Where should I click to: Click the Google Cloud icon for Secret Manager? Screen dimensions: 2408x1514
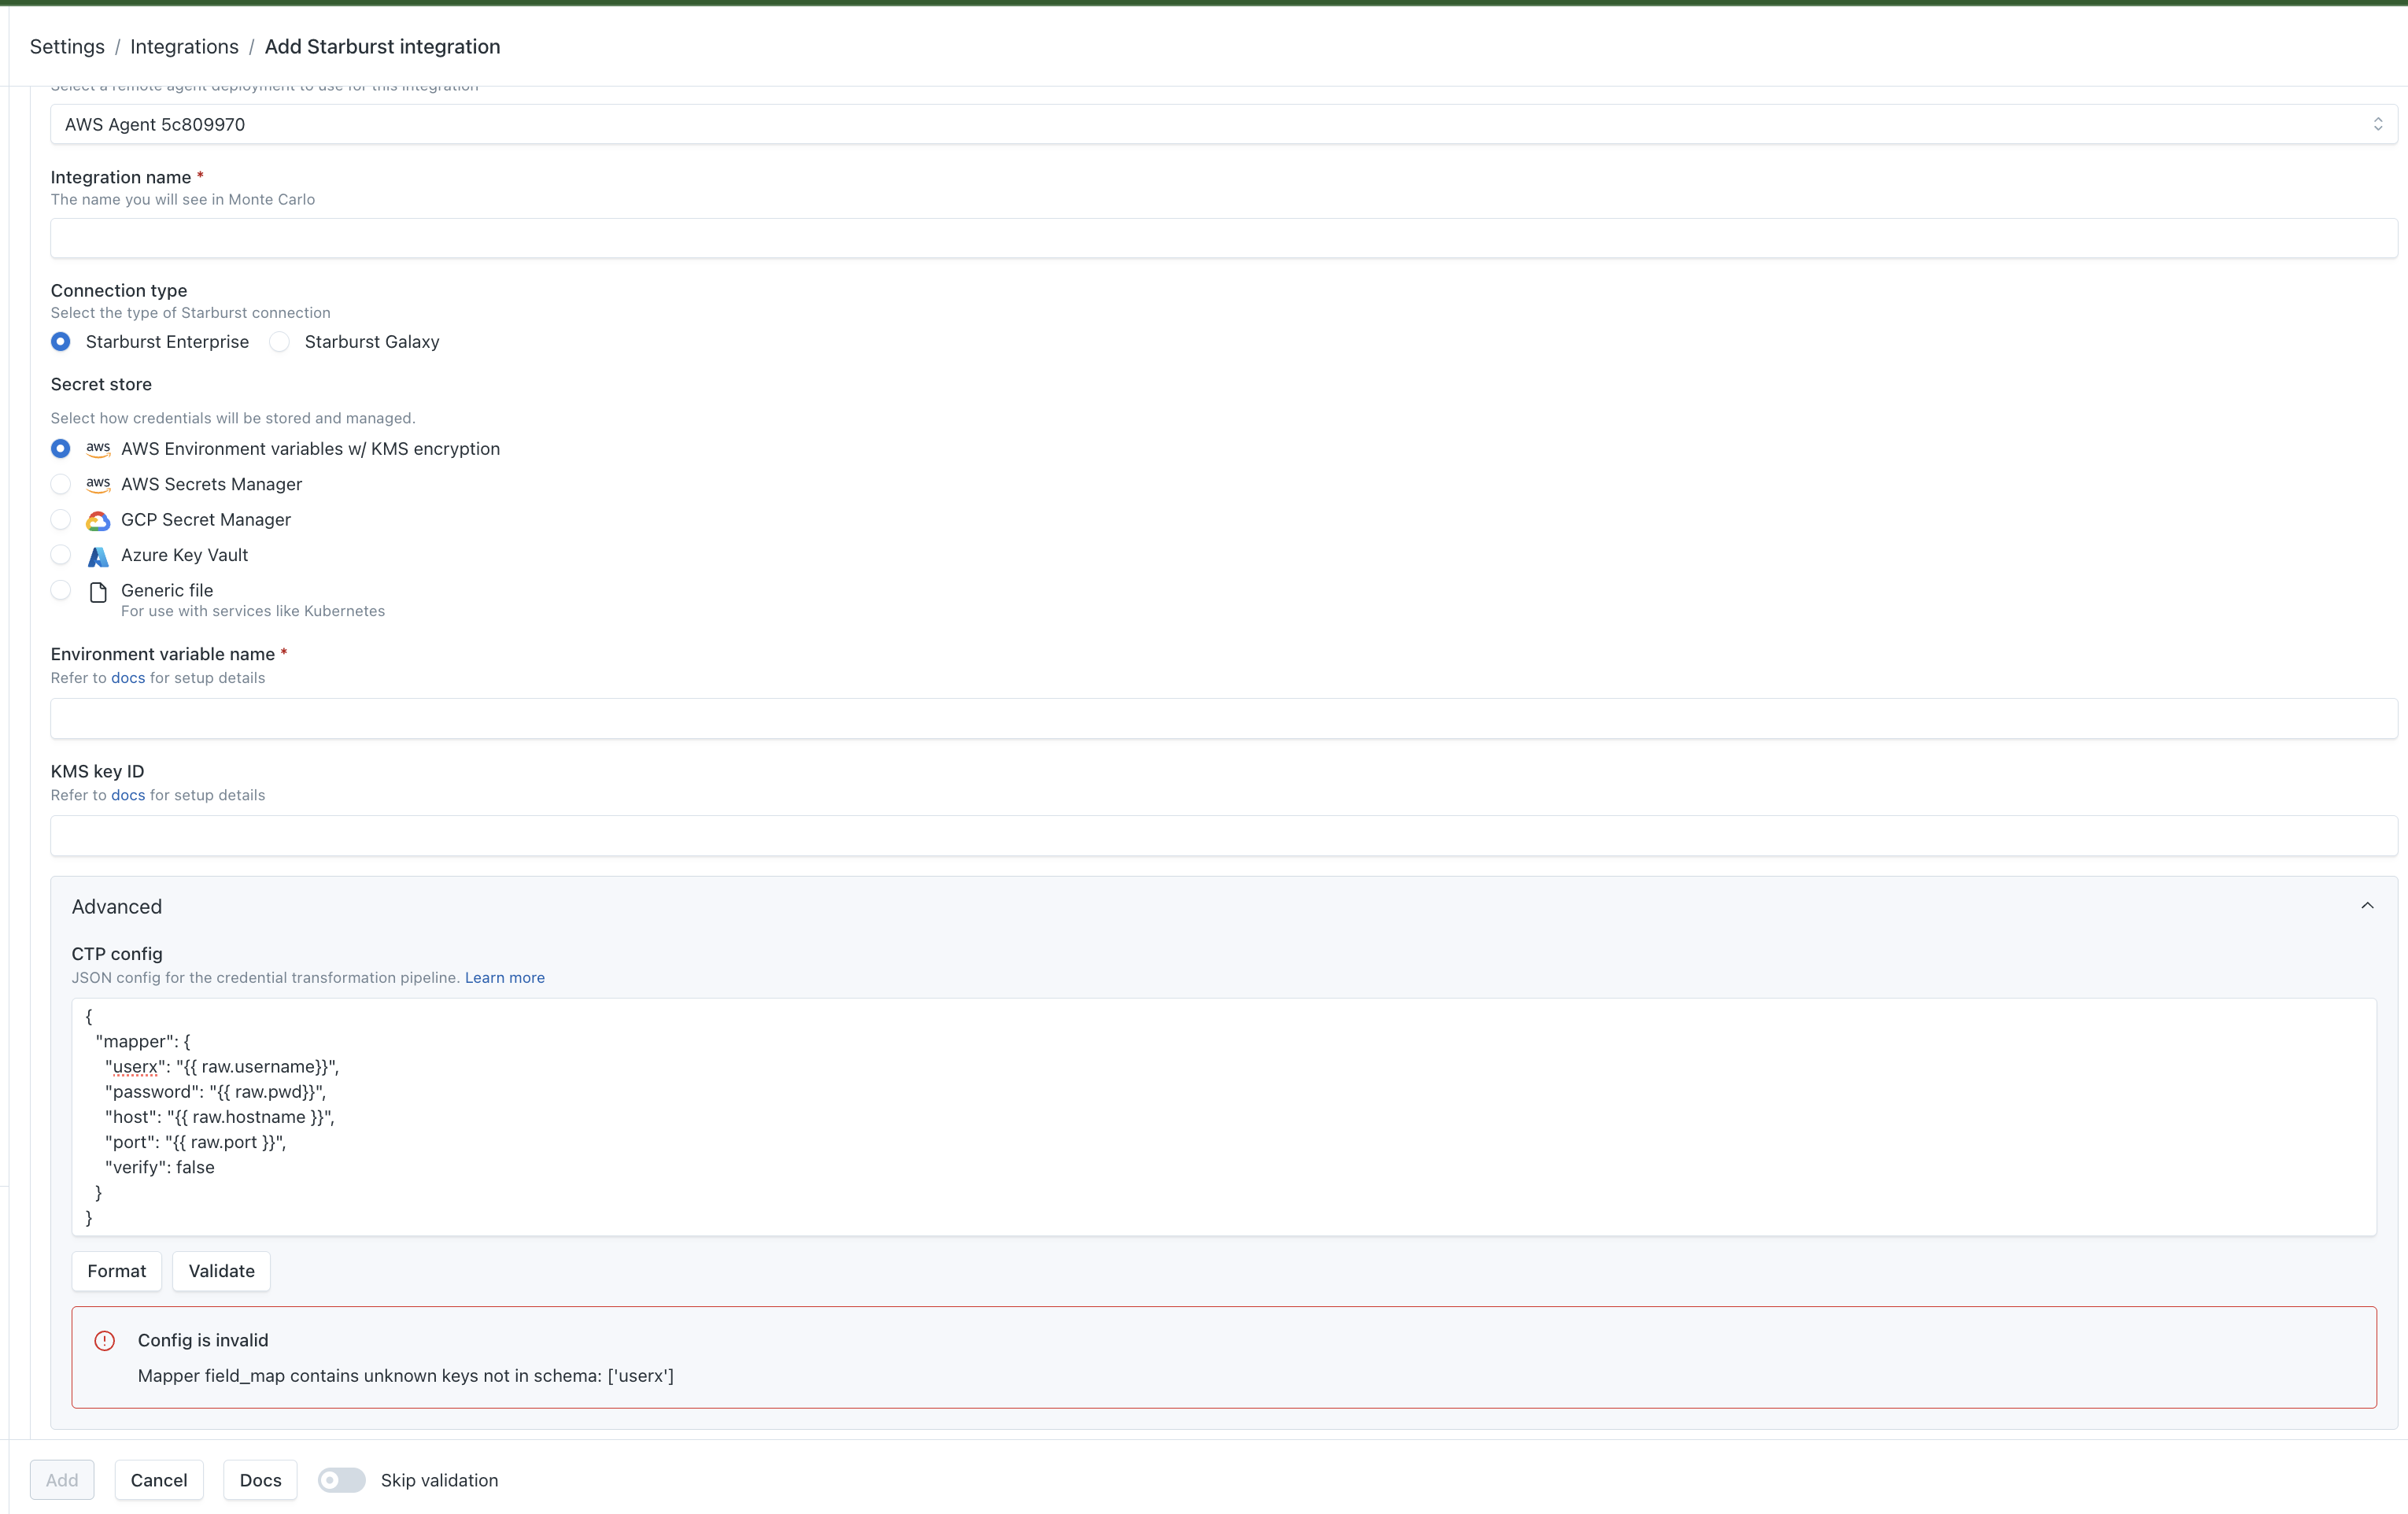pos(98,520)
